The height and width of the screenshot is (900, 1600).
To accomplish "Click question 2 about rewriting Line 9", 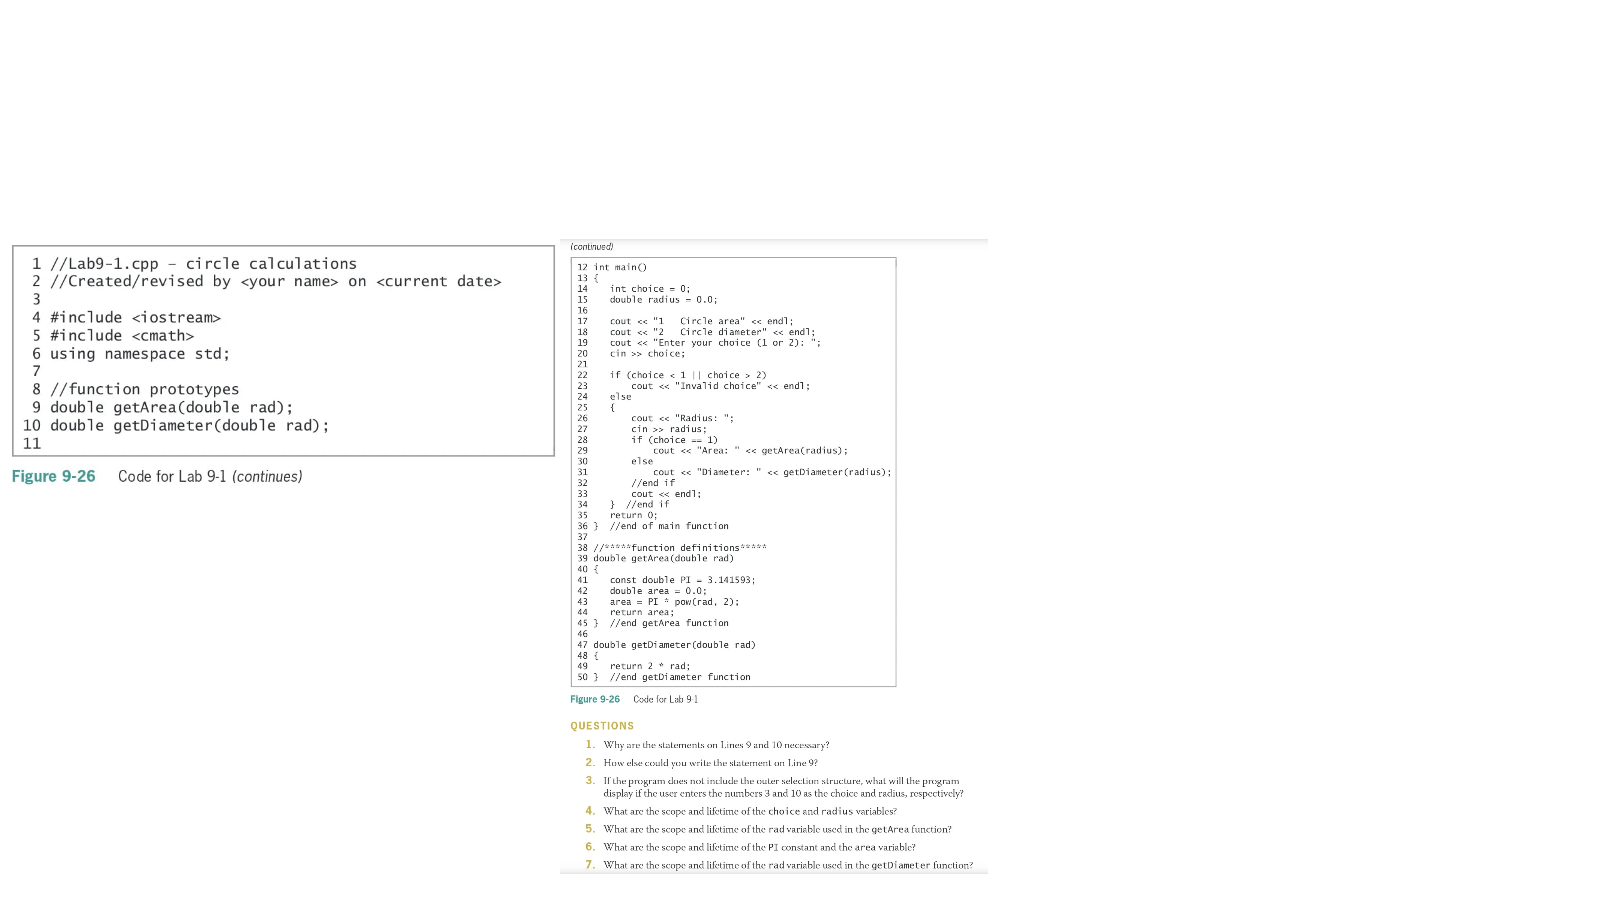I will click(x=709, y=762).
